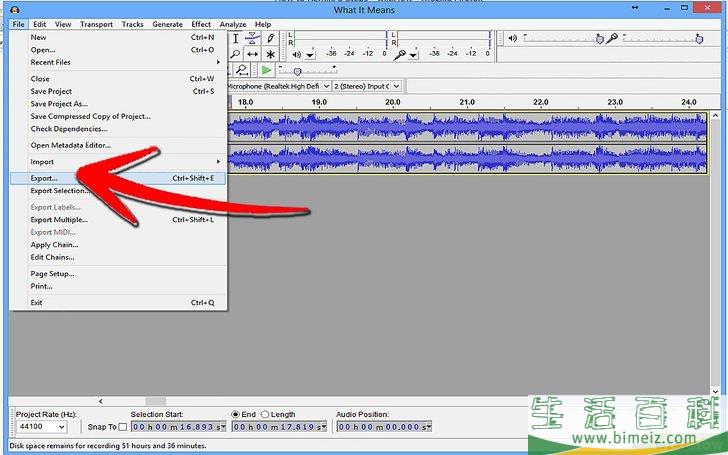Viewport: 728px width, 455px height.
Task: Open the Help menu
Action: click(263, 24)
